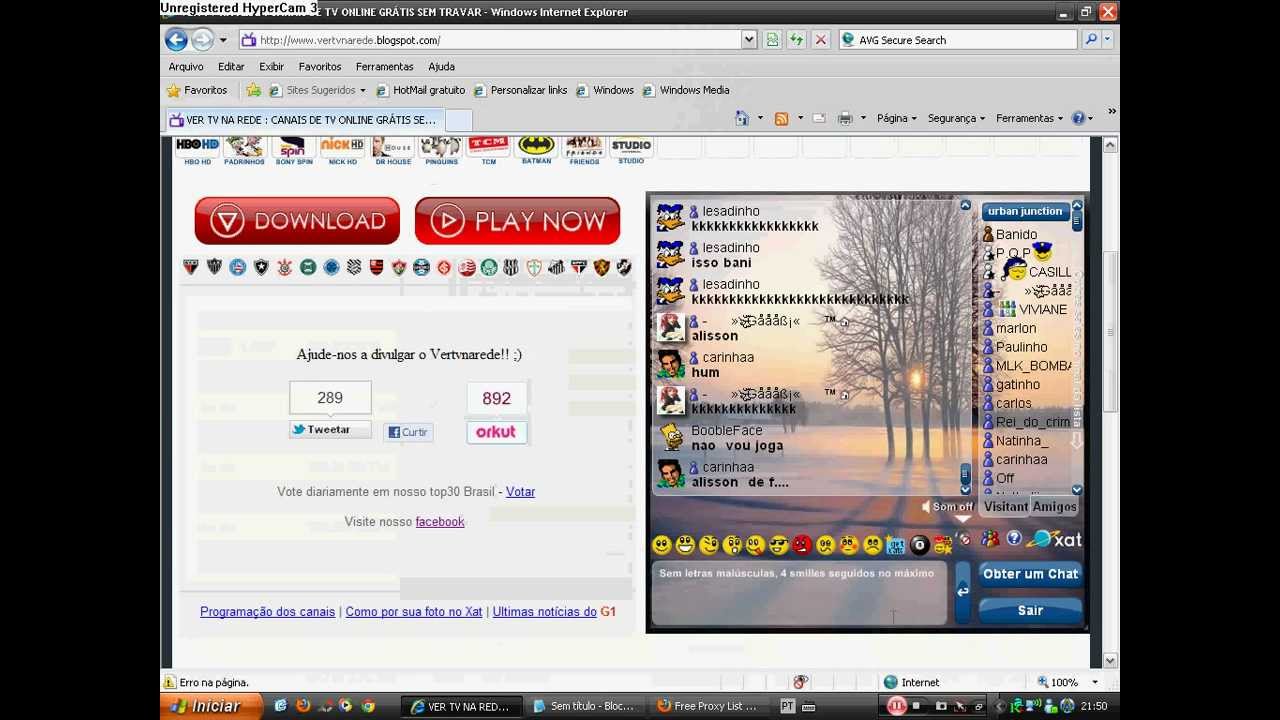The height and width of the screenshot is (720, 1280).
Task: Print the page with the printer icon
Action: (845, 118)
